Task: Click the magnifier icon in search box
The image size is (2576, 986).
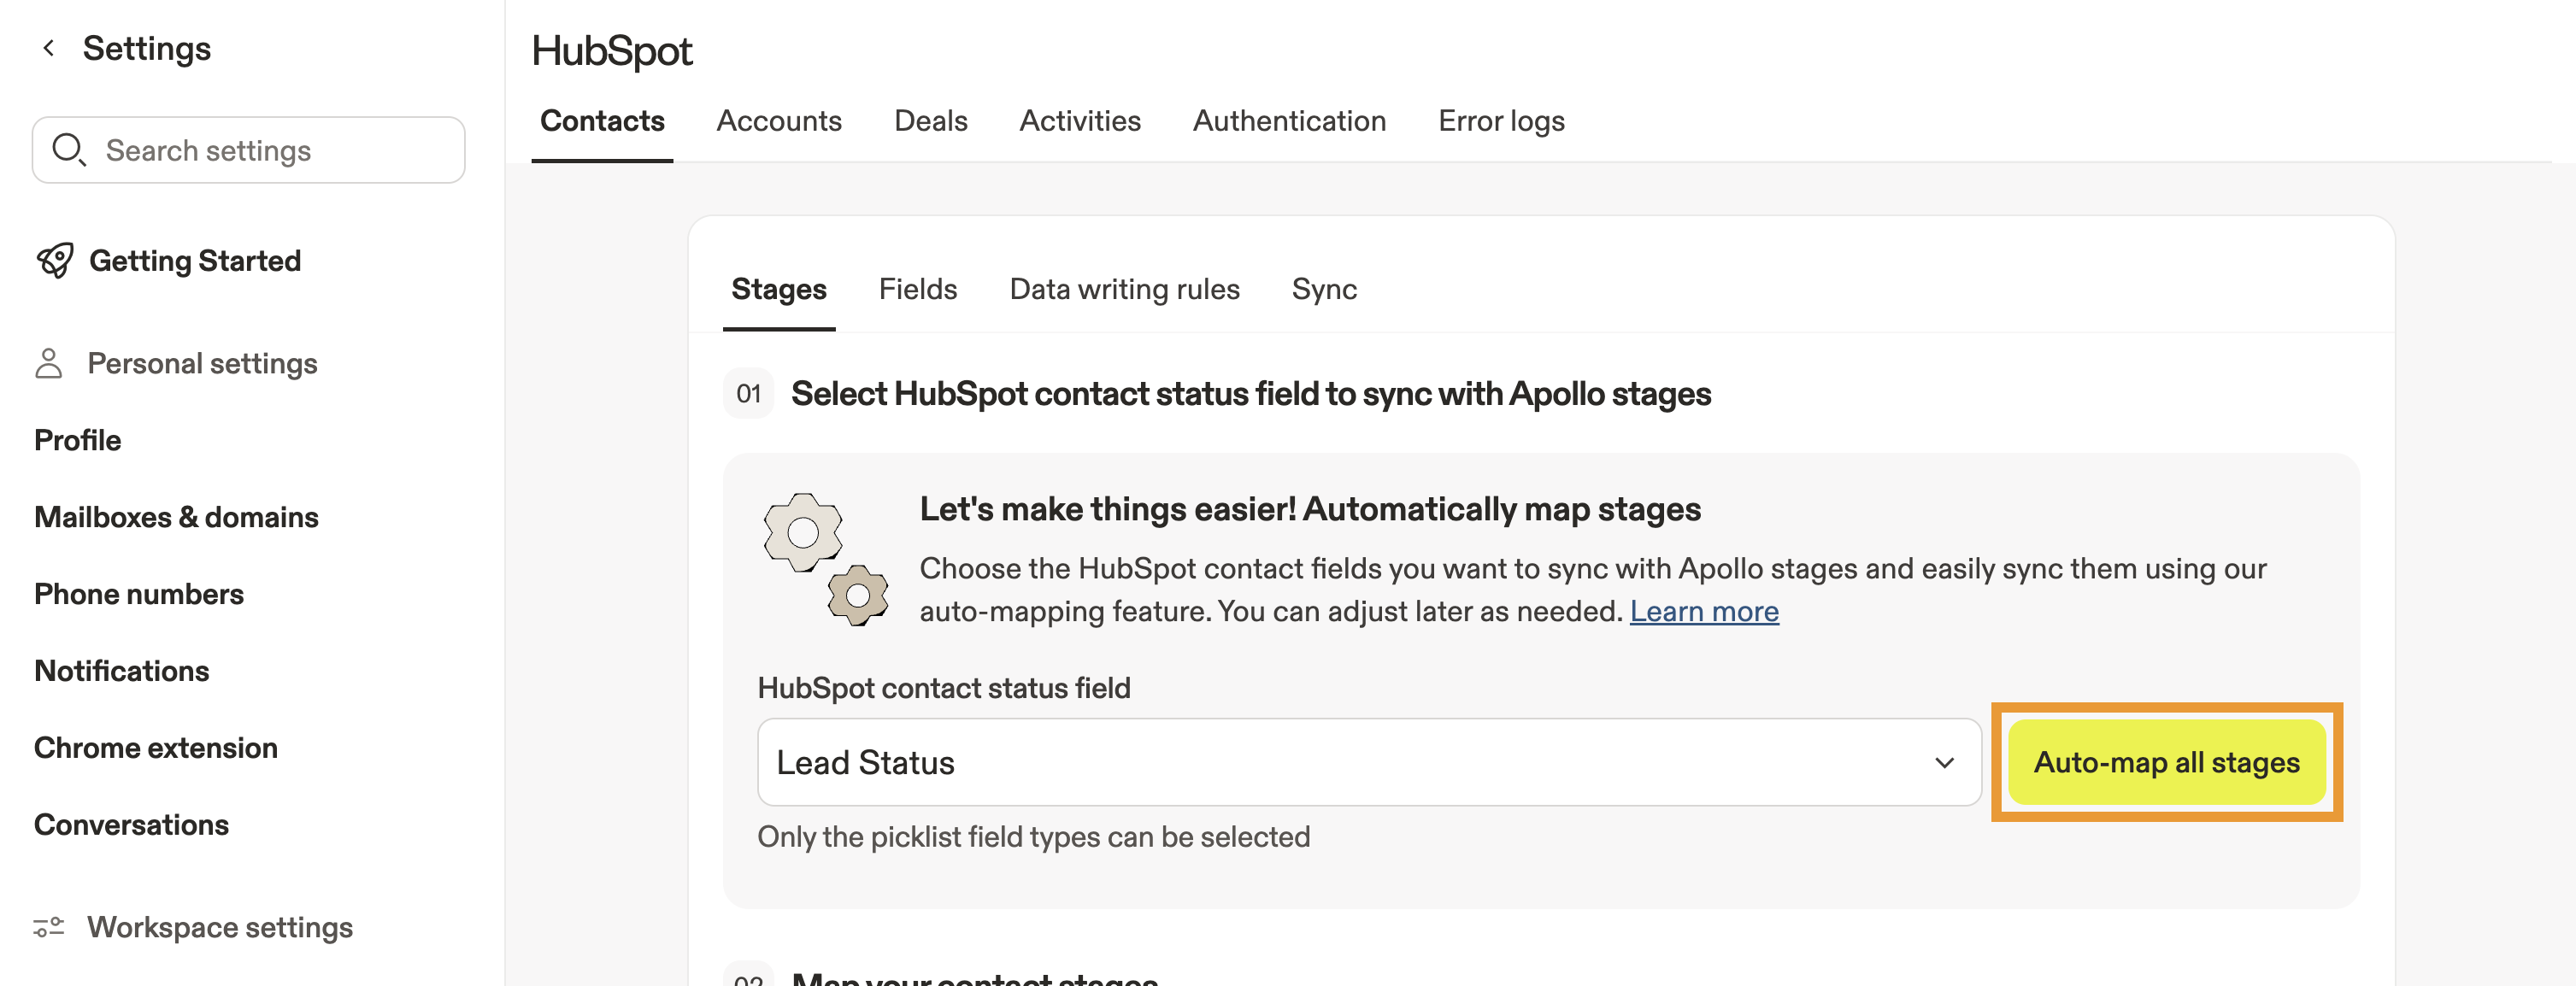Action: pos(68,150)
